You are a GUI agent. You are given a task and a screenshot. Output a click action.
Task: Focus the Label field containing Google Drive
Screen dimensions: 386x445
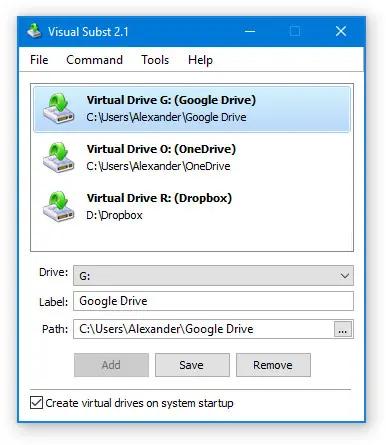213,301
